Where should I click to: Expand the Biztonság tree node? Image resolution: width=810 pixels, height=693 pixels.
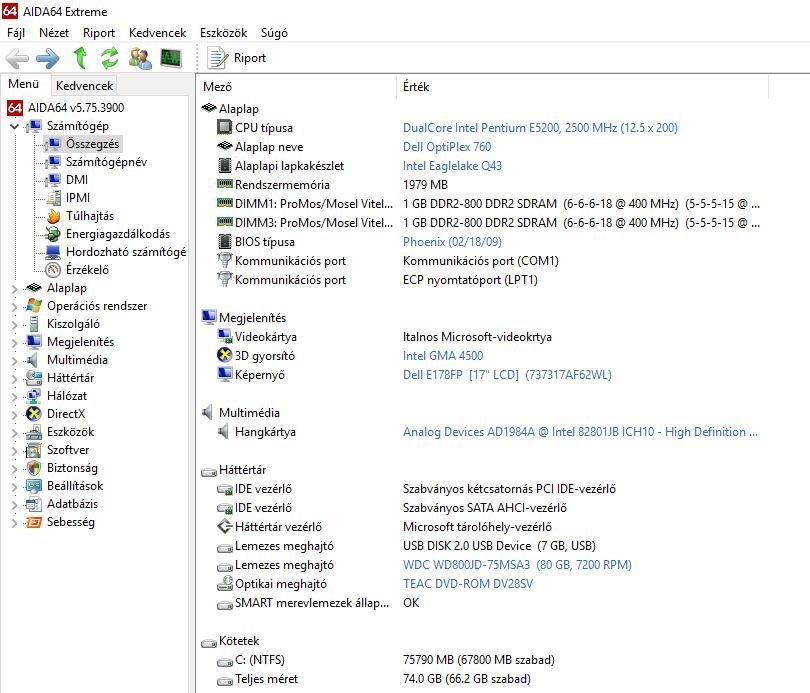tap(14, 468)
